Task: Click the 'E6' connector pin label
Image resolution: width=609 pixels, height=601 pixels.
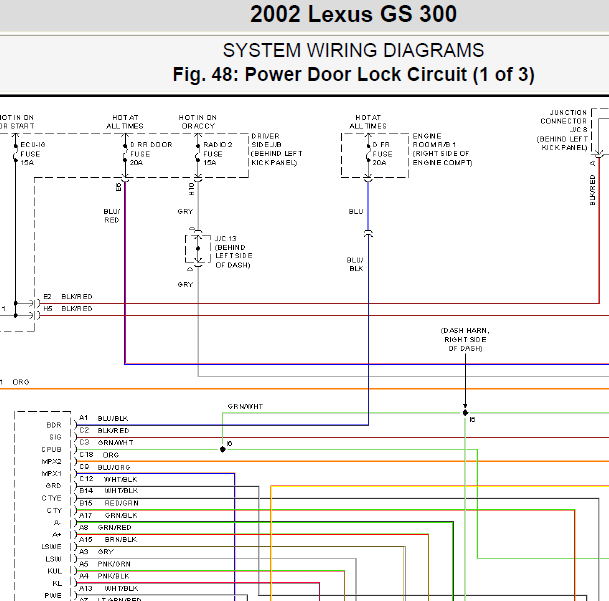Action: pyautogui.click(x=118, y=187)
